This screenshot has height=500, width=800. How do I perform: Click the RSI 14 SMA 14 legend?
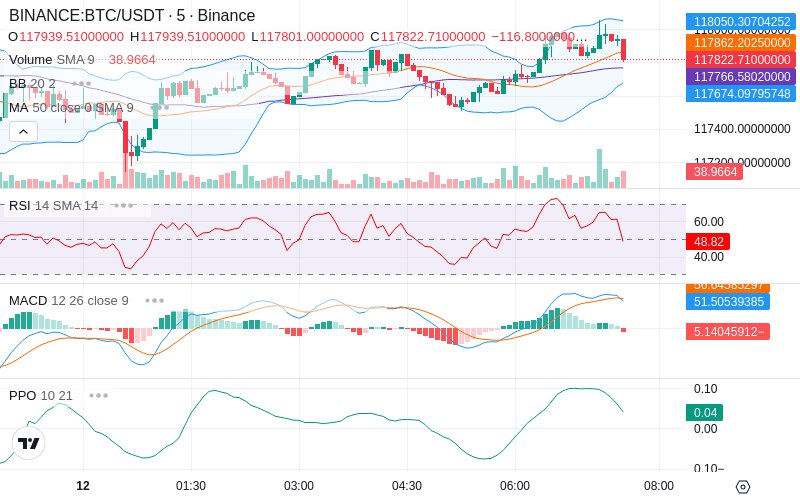pyautogui.click(x=54, y=206)
